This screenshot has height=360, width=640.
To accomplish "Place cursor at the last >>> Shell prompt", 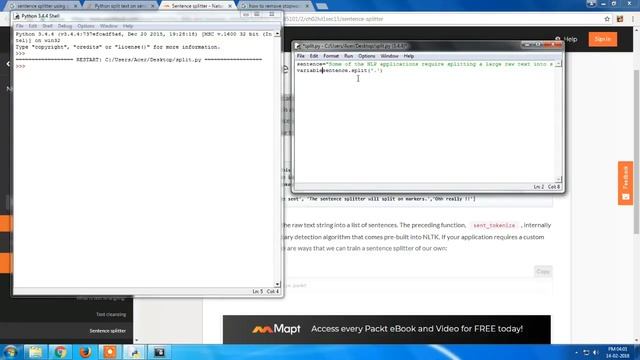I will click(20, 66).
